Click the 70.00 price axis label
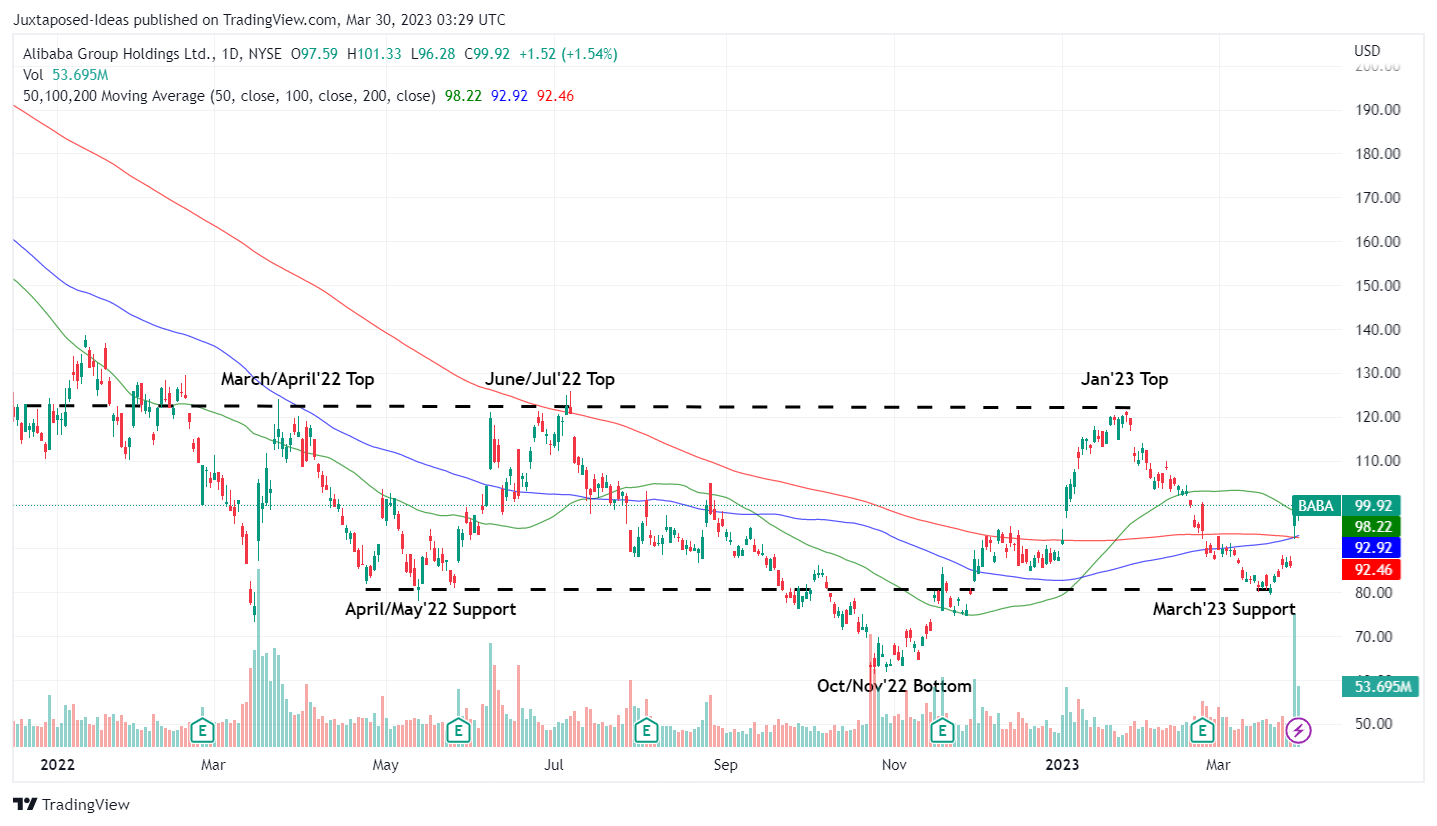1437x826 pixels. click(1376, 636)
